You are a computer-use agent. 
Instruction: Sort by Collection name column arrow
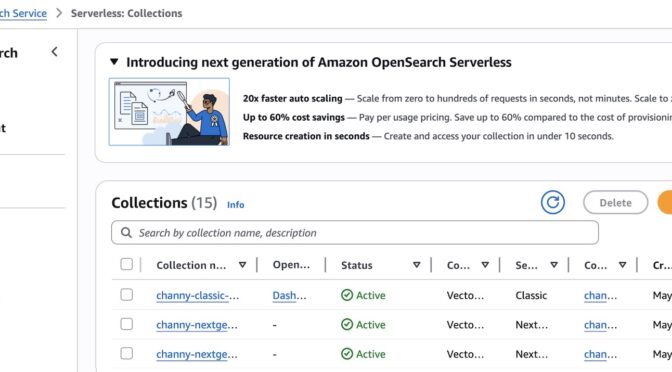tap(243, 265)
